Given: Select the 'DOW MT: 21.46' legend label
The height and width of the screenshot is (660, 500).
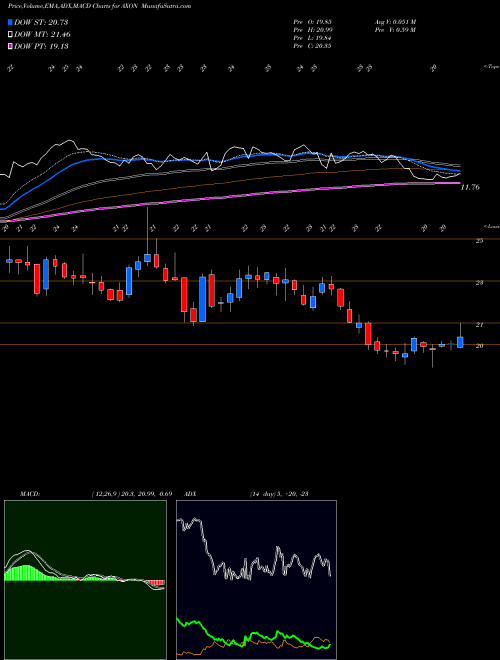Looking at the screenshot, I should coord(43,35).
